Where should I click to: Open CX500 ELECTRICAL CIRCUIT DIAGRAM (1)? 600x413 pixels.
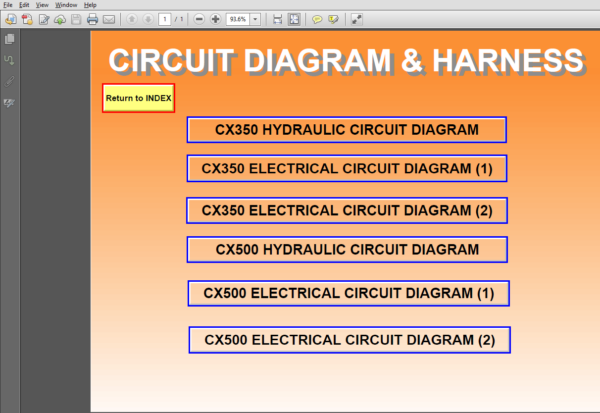[x=349, y=293]
